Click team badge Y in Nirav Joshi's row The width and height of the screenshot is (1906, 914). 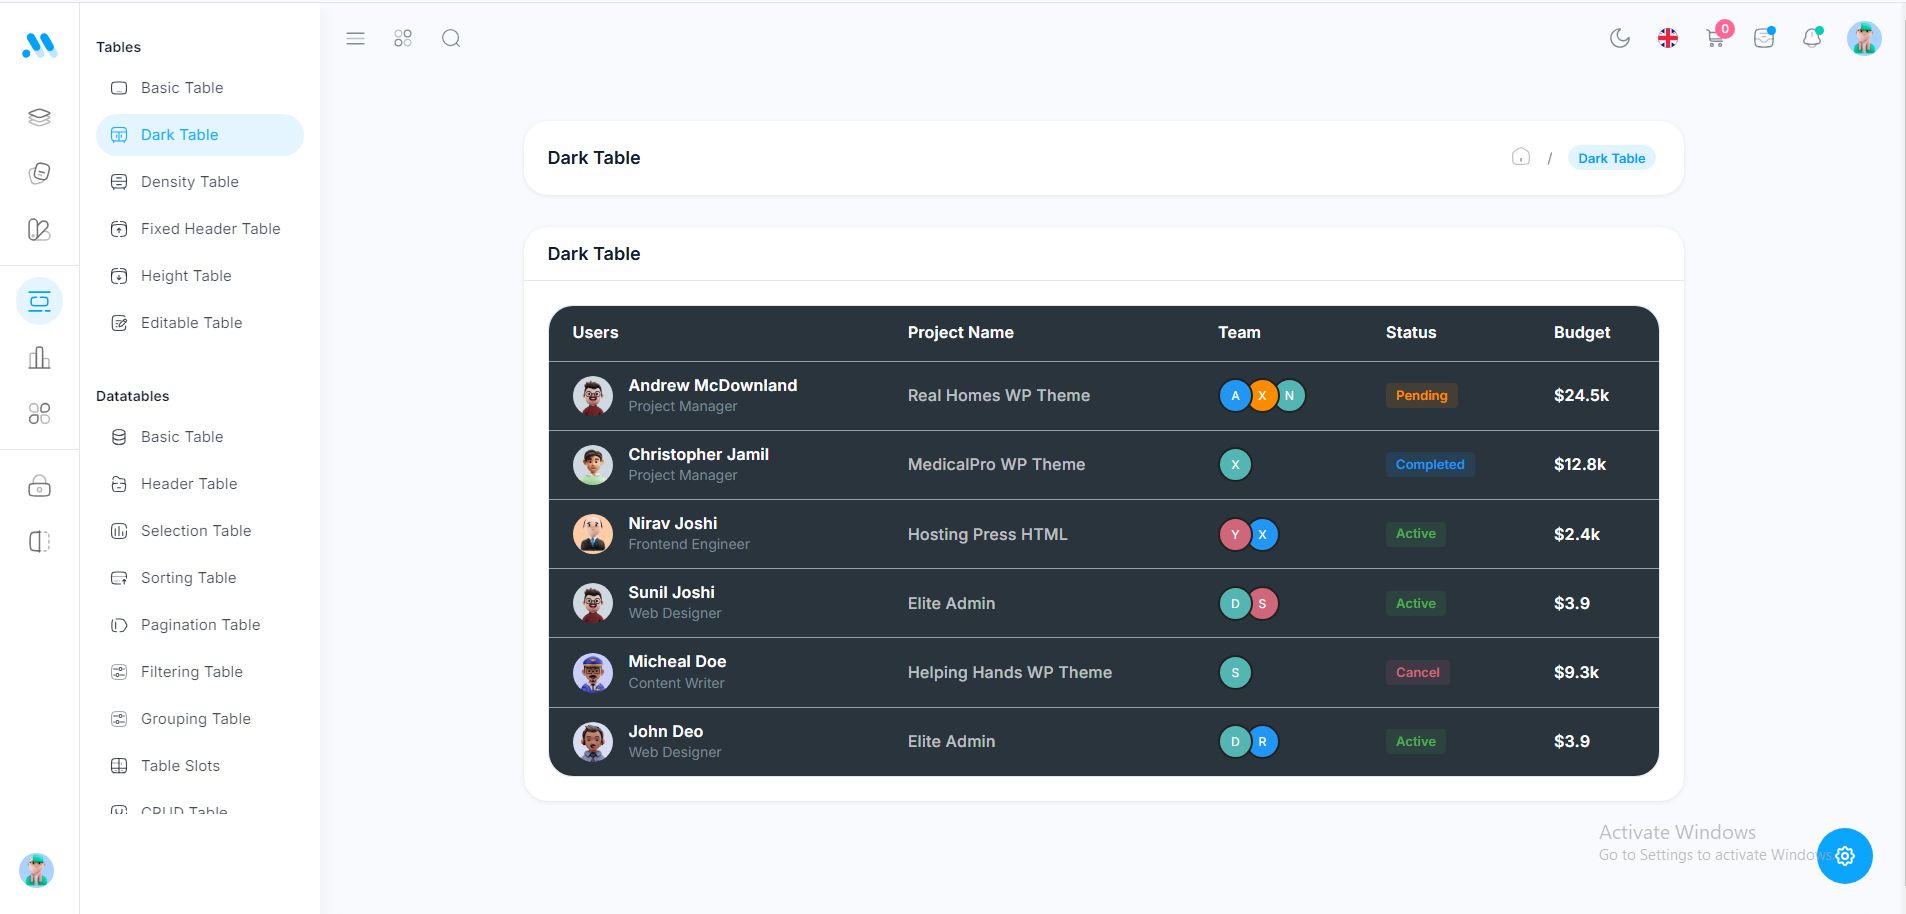tap(1235, 534)
